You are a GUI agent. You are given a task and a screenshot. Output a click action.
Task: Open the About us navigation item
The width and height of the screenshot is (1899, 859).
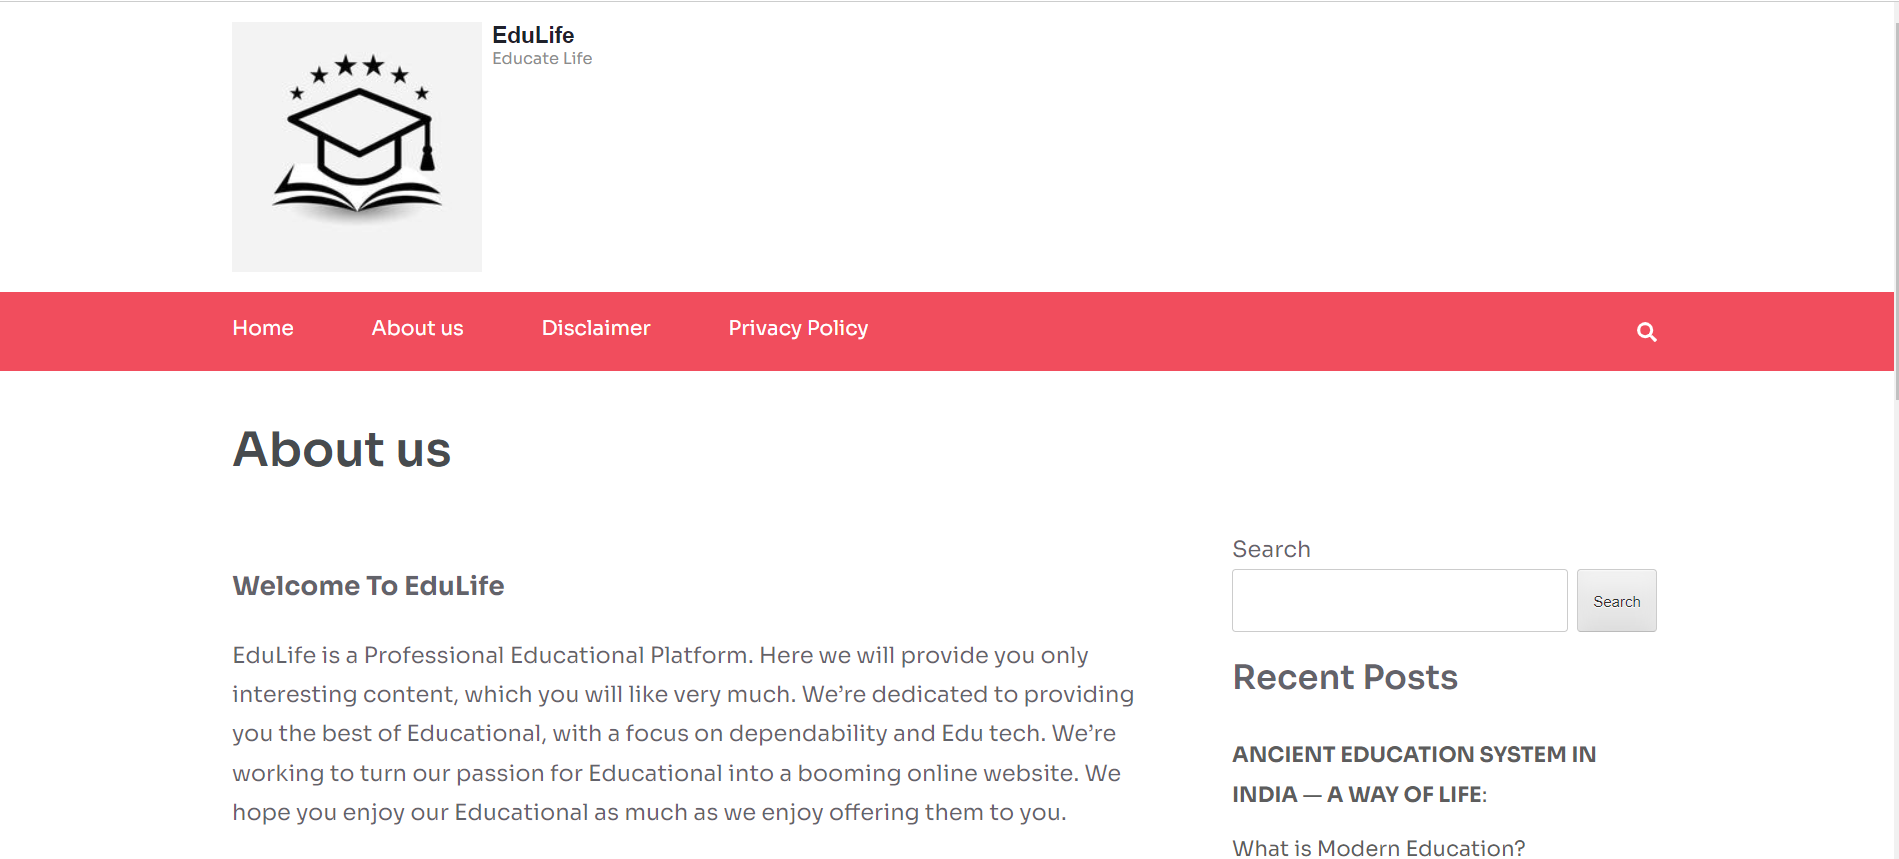417,328
